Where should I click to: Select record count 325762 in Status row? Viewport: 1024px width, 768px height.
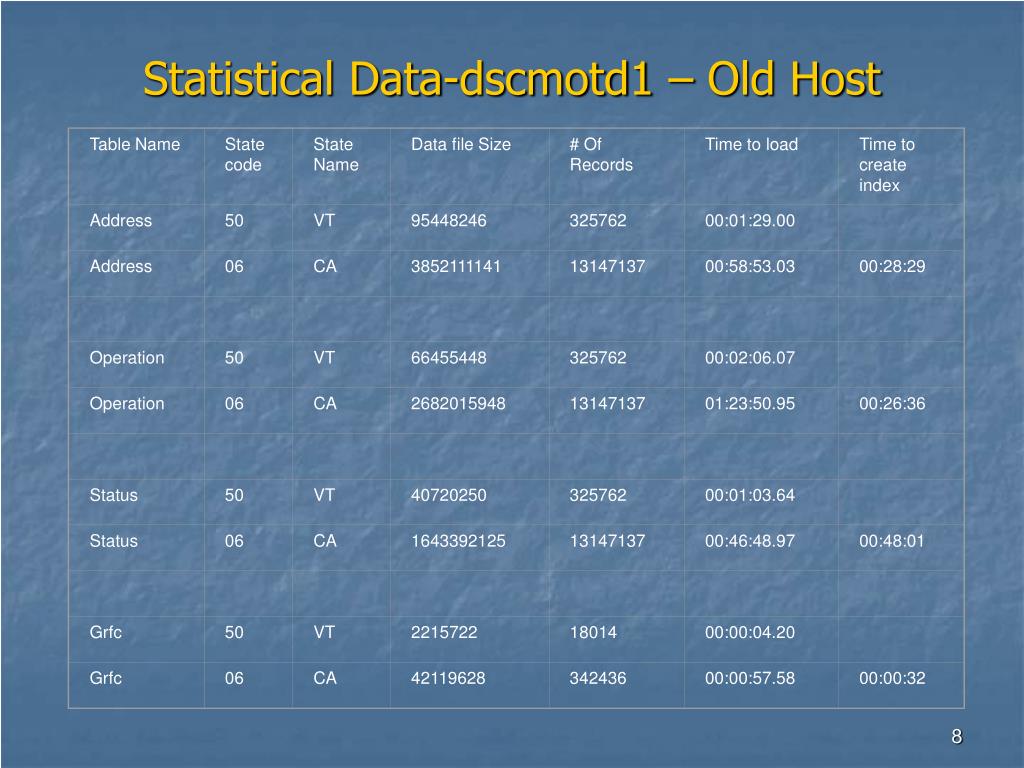tap(598, 495)
